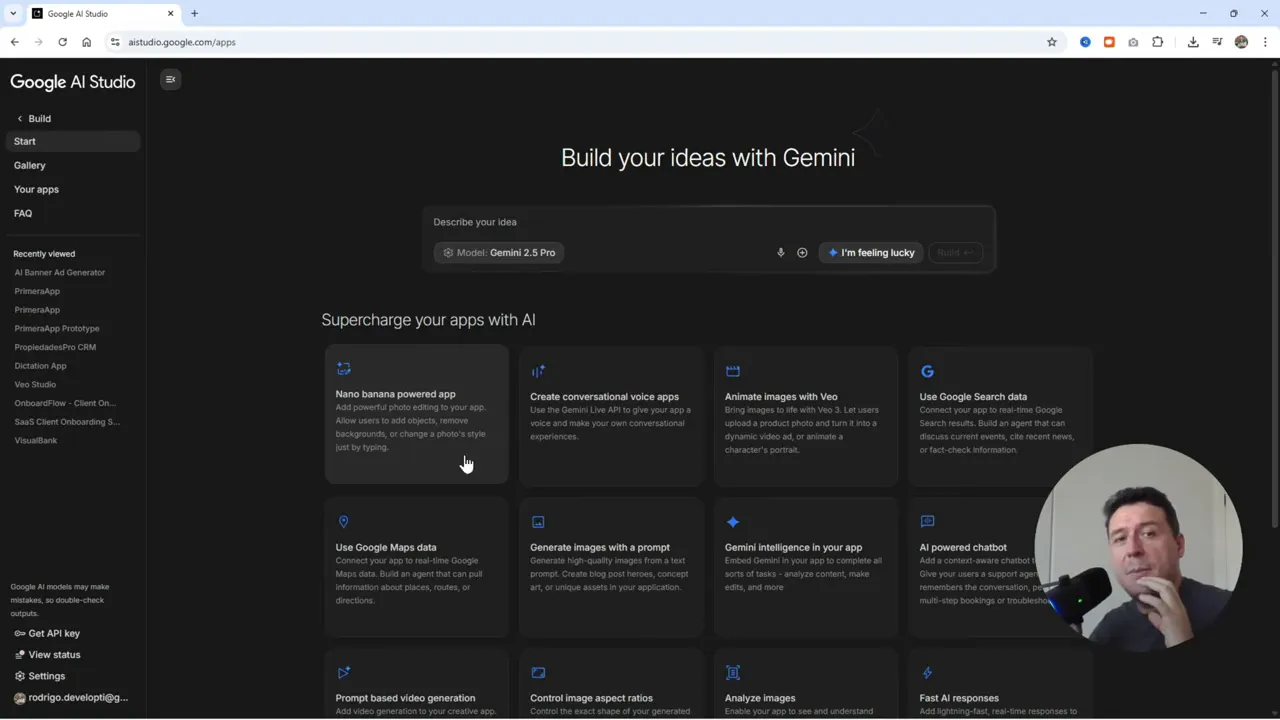Collapse the sidebar with the collapse icon
This screenshot has width=1280, height=720.
coord(170,79)
